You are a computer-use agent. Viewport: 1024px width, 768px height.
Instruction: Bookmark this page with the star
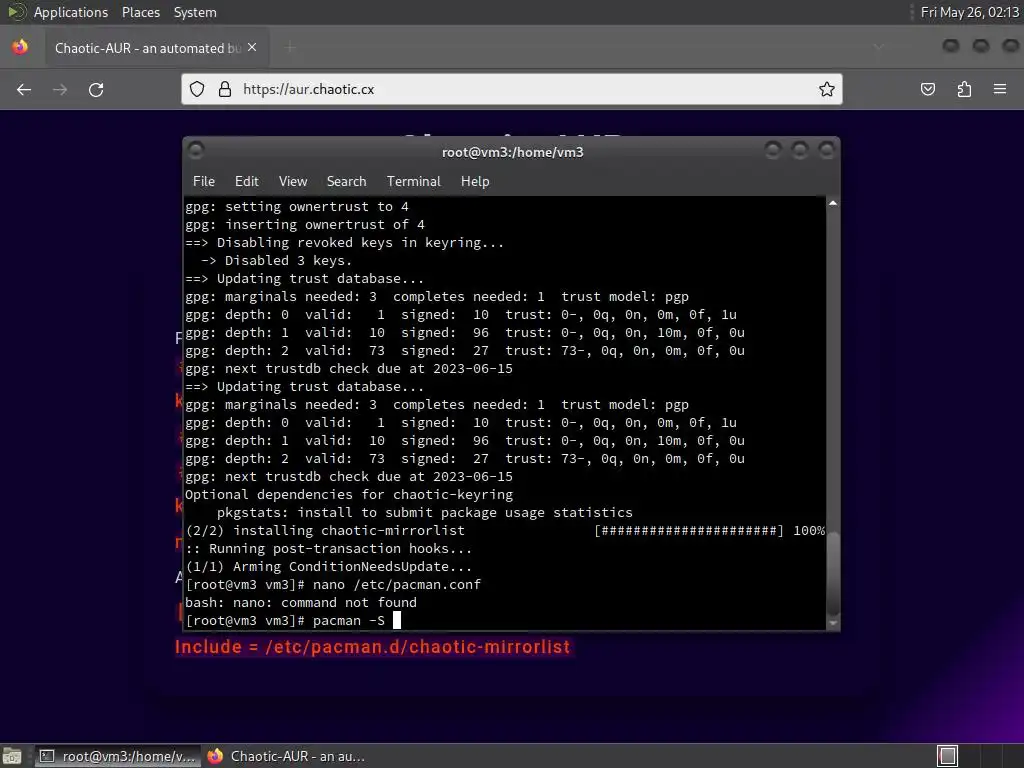pos(827,89)
